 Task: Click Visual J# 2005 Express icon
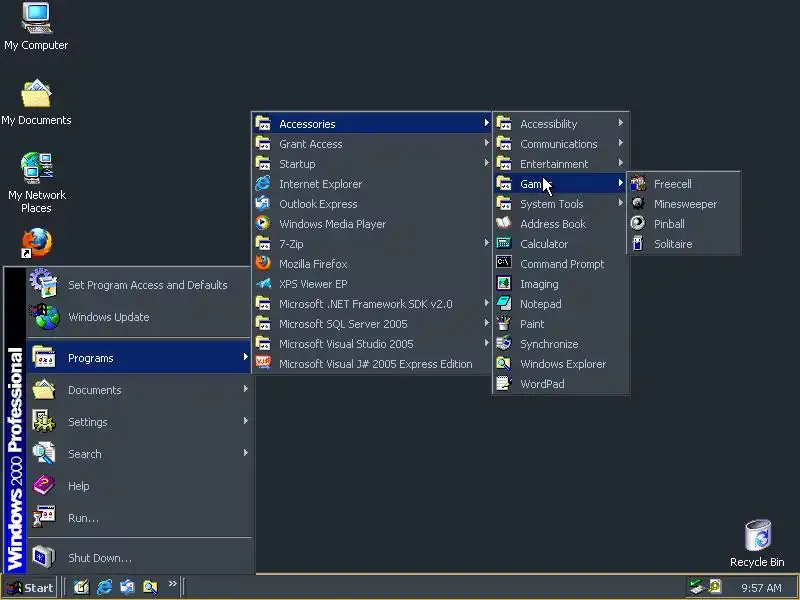[263, 363]
